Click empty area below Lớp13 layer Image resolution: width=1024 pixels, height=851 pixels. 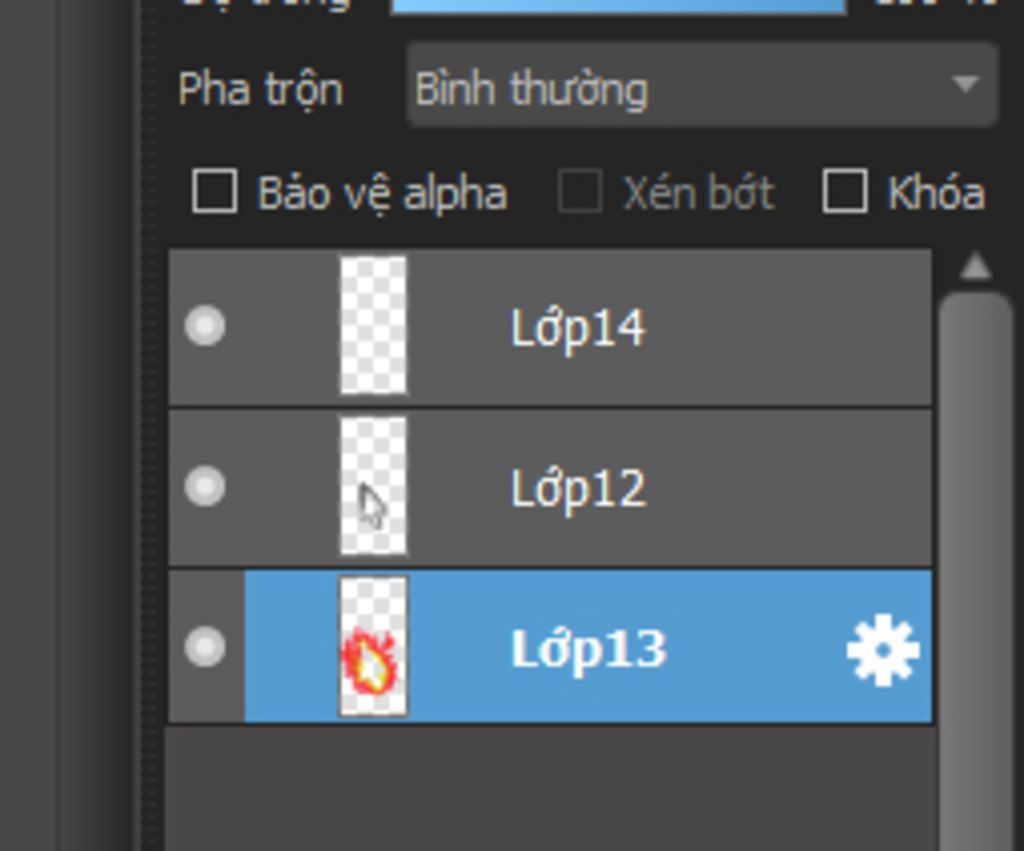tap(550, 788)
